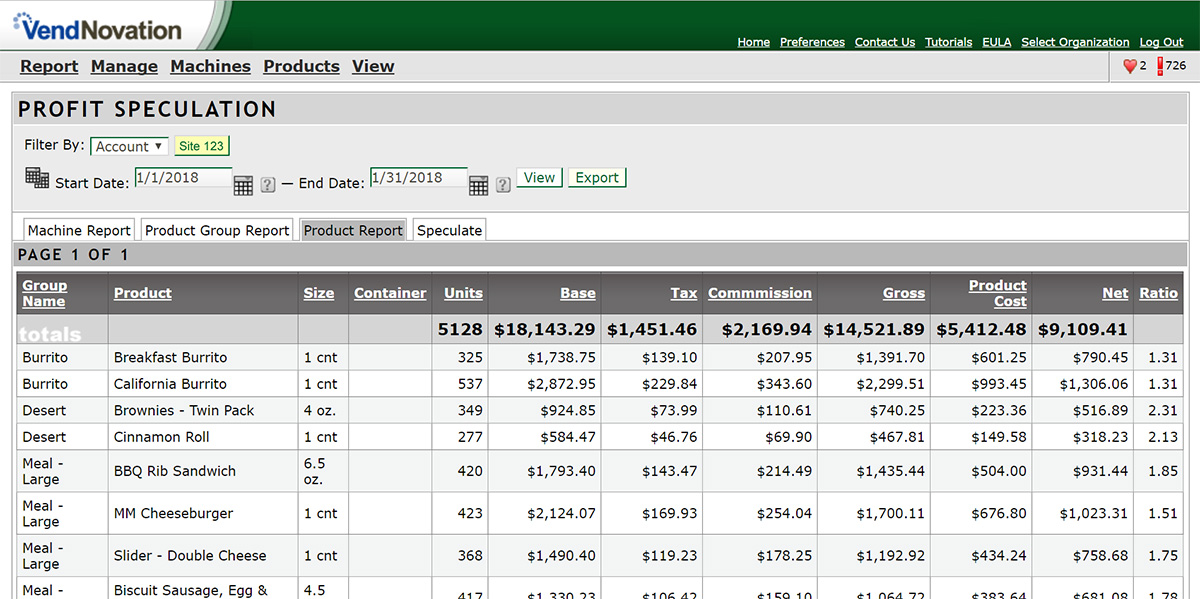This screenshot has height=599, width=1200.
Task: Click the red alert exclamation icon
Action: tap(1160, 66)
